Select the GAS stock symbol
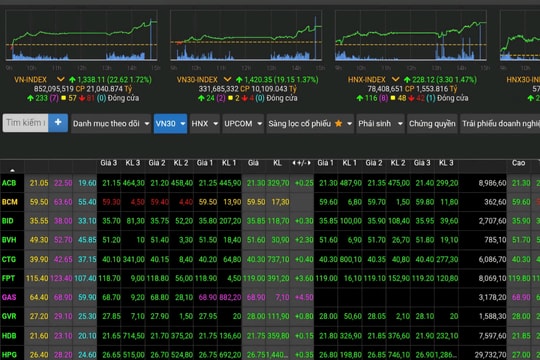The height and width of the screenshot is (360, 540). 9,297
